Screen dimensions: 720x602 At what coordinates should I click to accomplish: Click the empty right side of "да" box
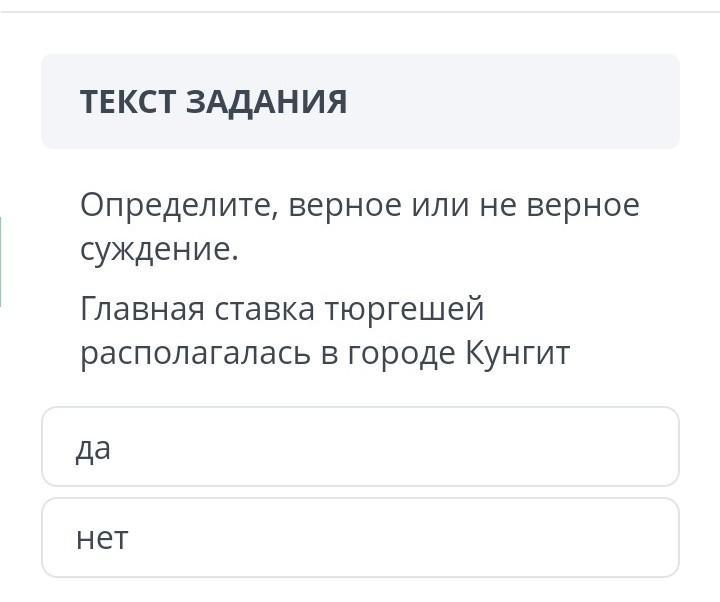point(560,447)
